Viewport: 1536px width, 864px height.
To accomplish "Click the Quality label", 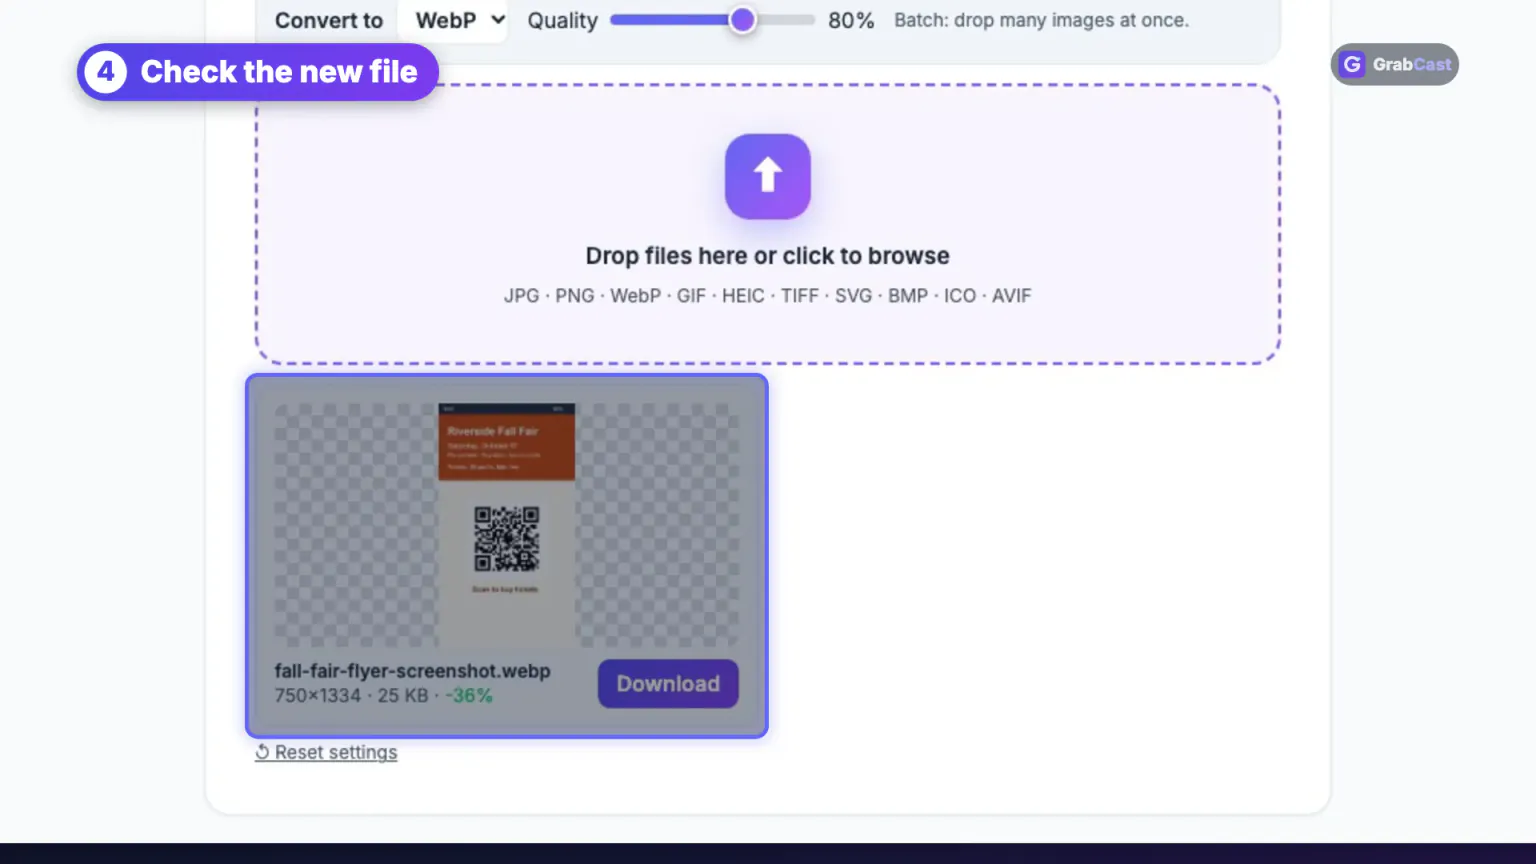I will coord(563,20).
